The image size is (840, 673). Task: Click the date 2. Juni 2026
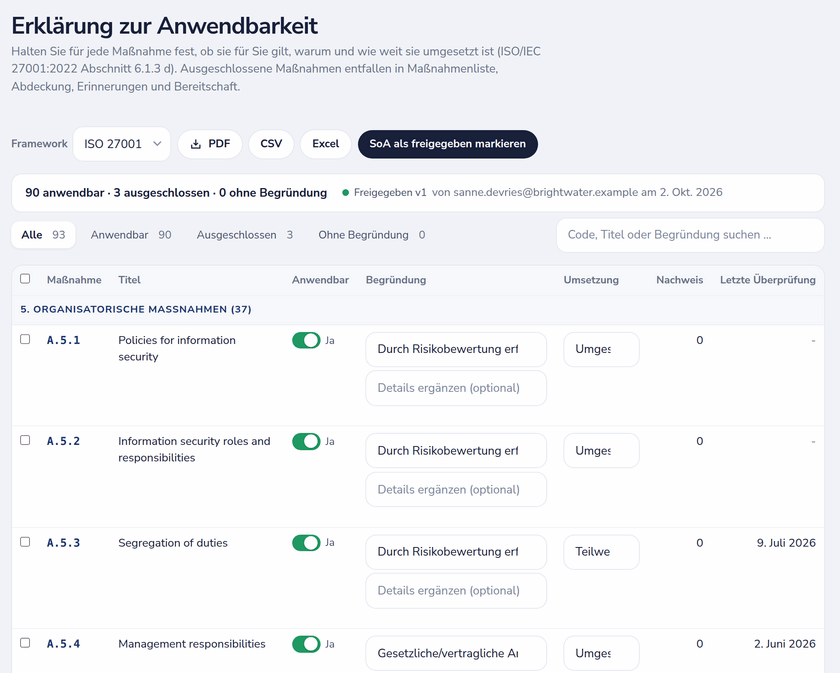785,644
